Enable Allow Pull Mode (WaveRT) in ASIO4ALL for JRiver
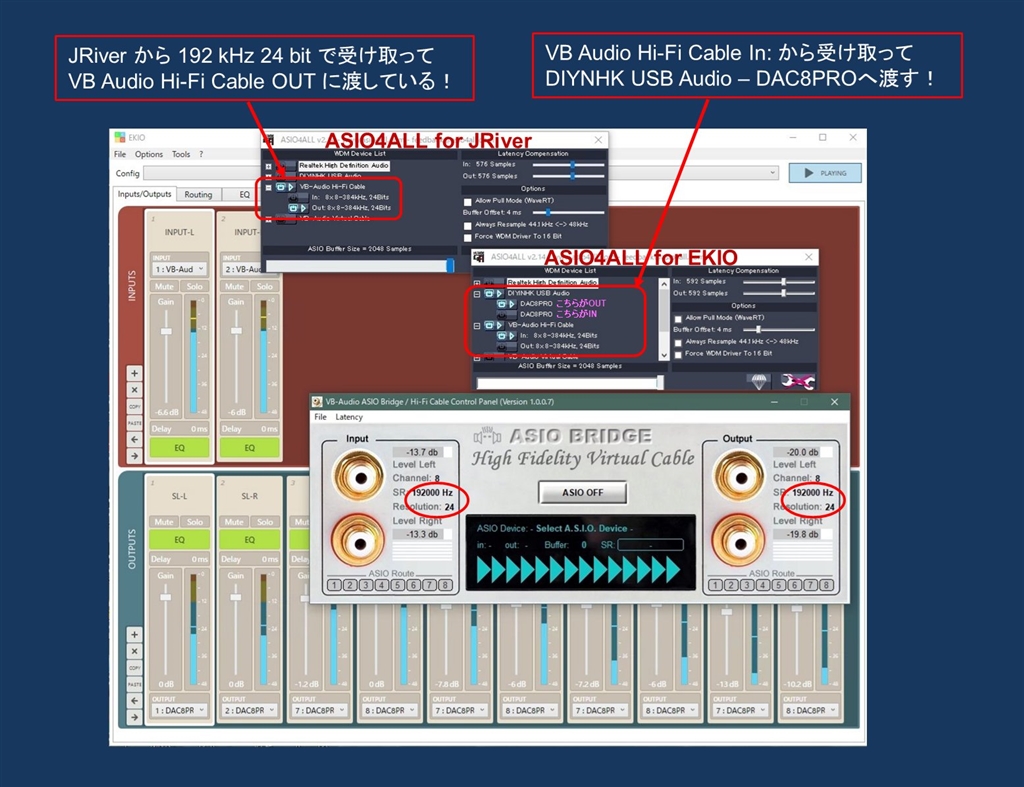 click(468, 202)
